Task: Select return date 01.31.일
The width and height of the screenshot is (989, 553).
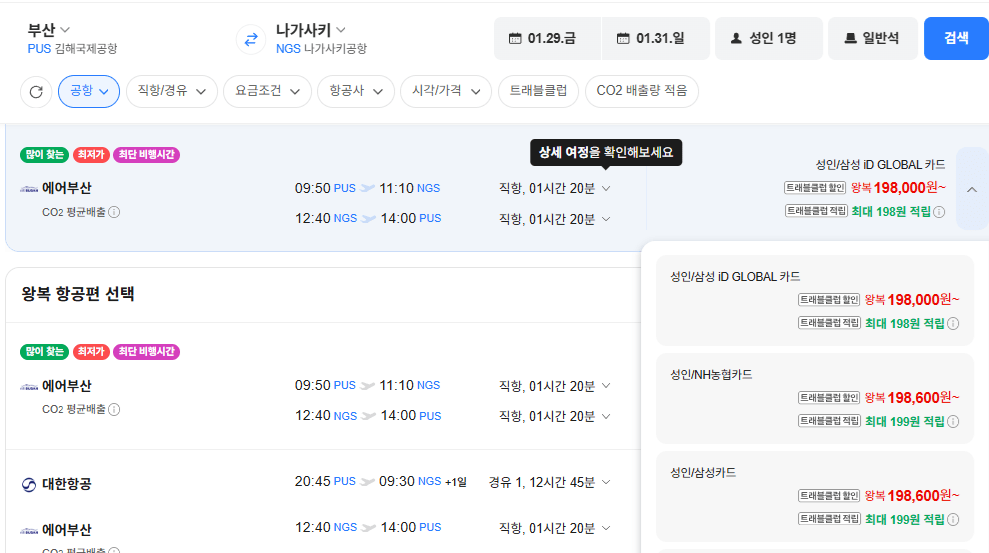Action: coord(656,38)
